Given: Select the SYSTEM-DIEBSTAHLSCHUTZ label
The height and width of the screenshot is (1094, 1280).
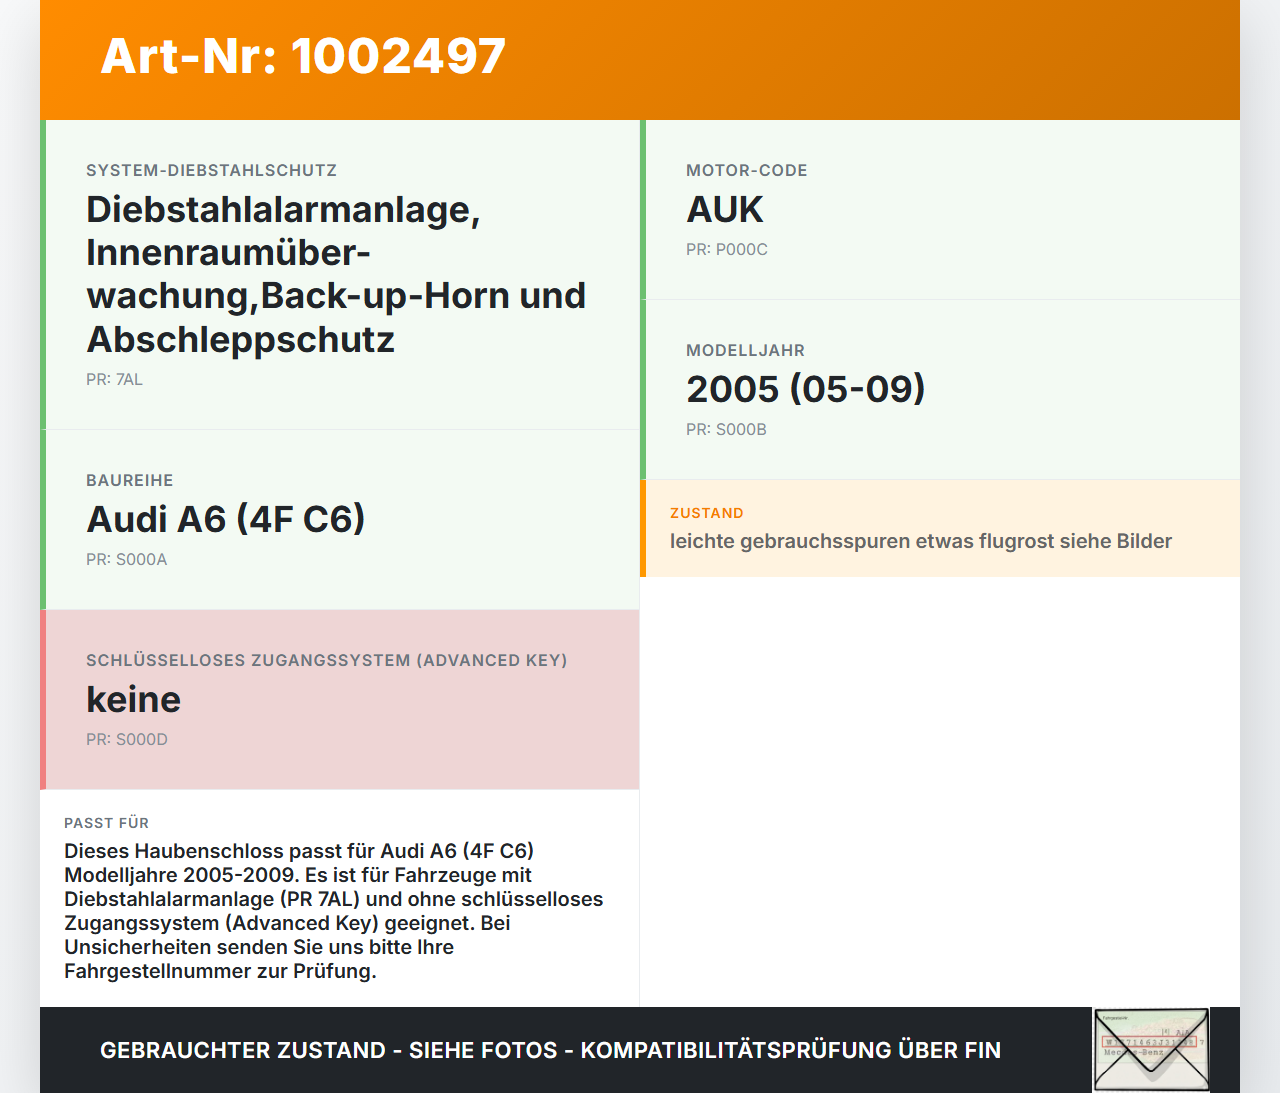Looking at the screenshot, I should pos(211,170).
